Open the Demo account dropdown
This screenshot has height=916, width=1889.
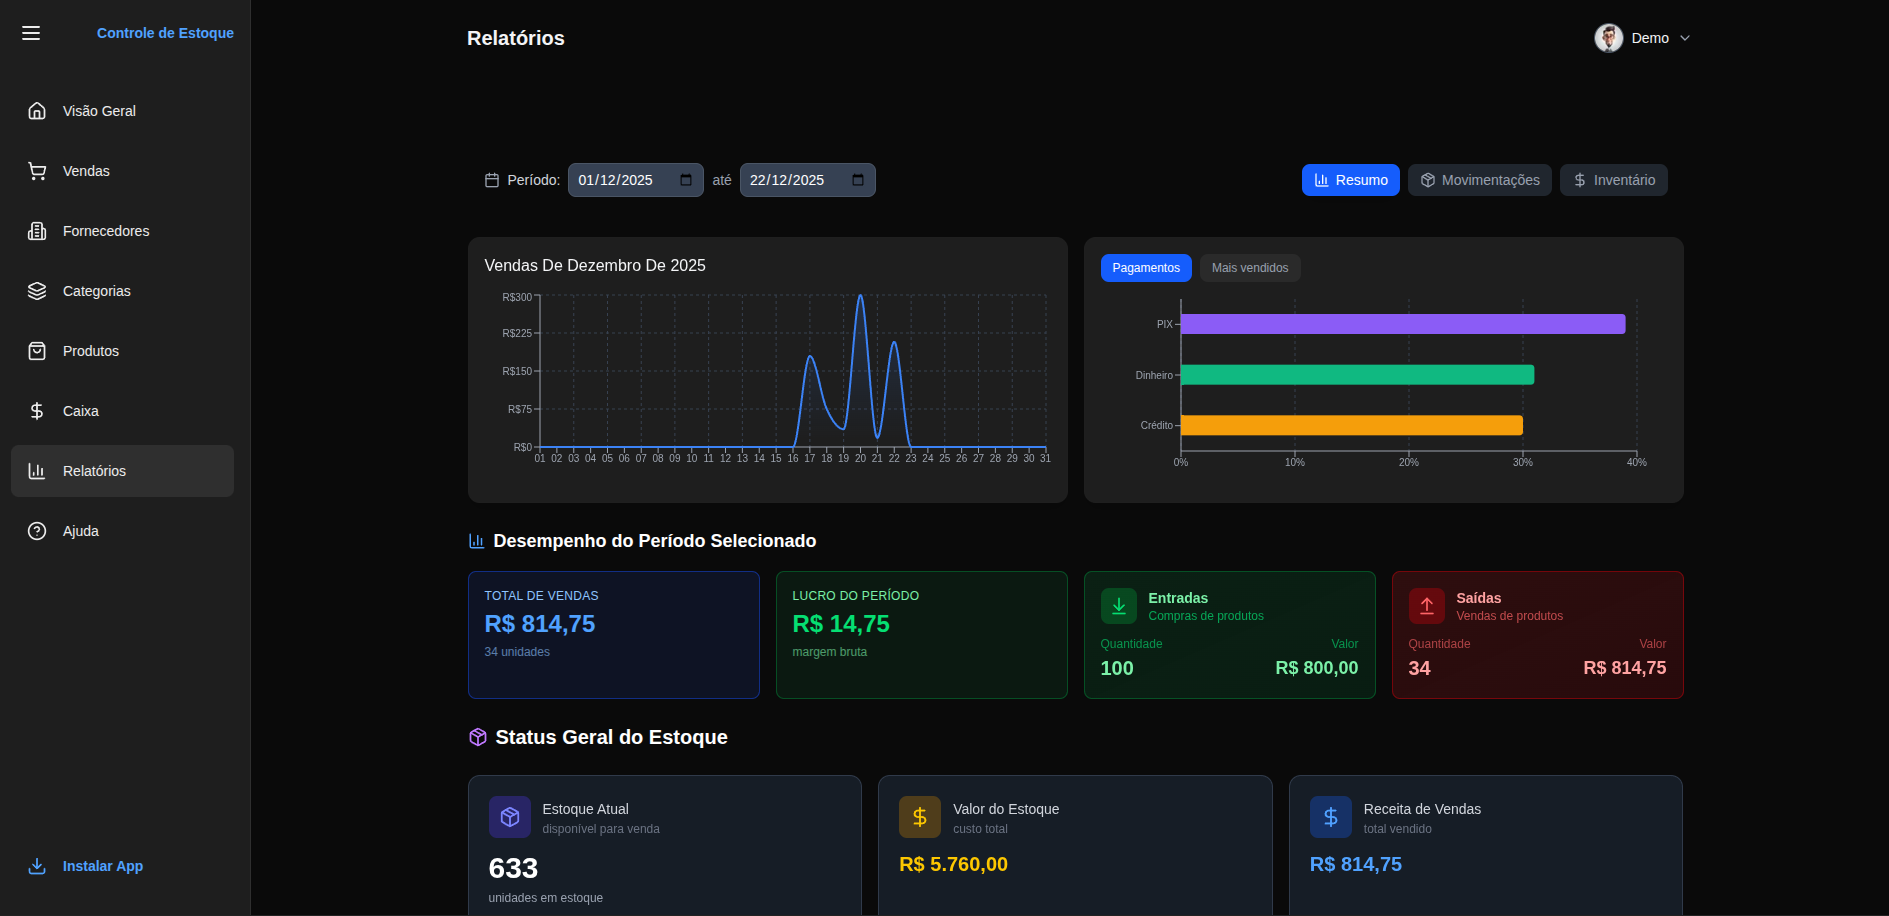click(1643, 38)
